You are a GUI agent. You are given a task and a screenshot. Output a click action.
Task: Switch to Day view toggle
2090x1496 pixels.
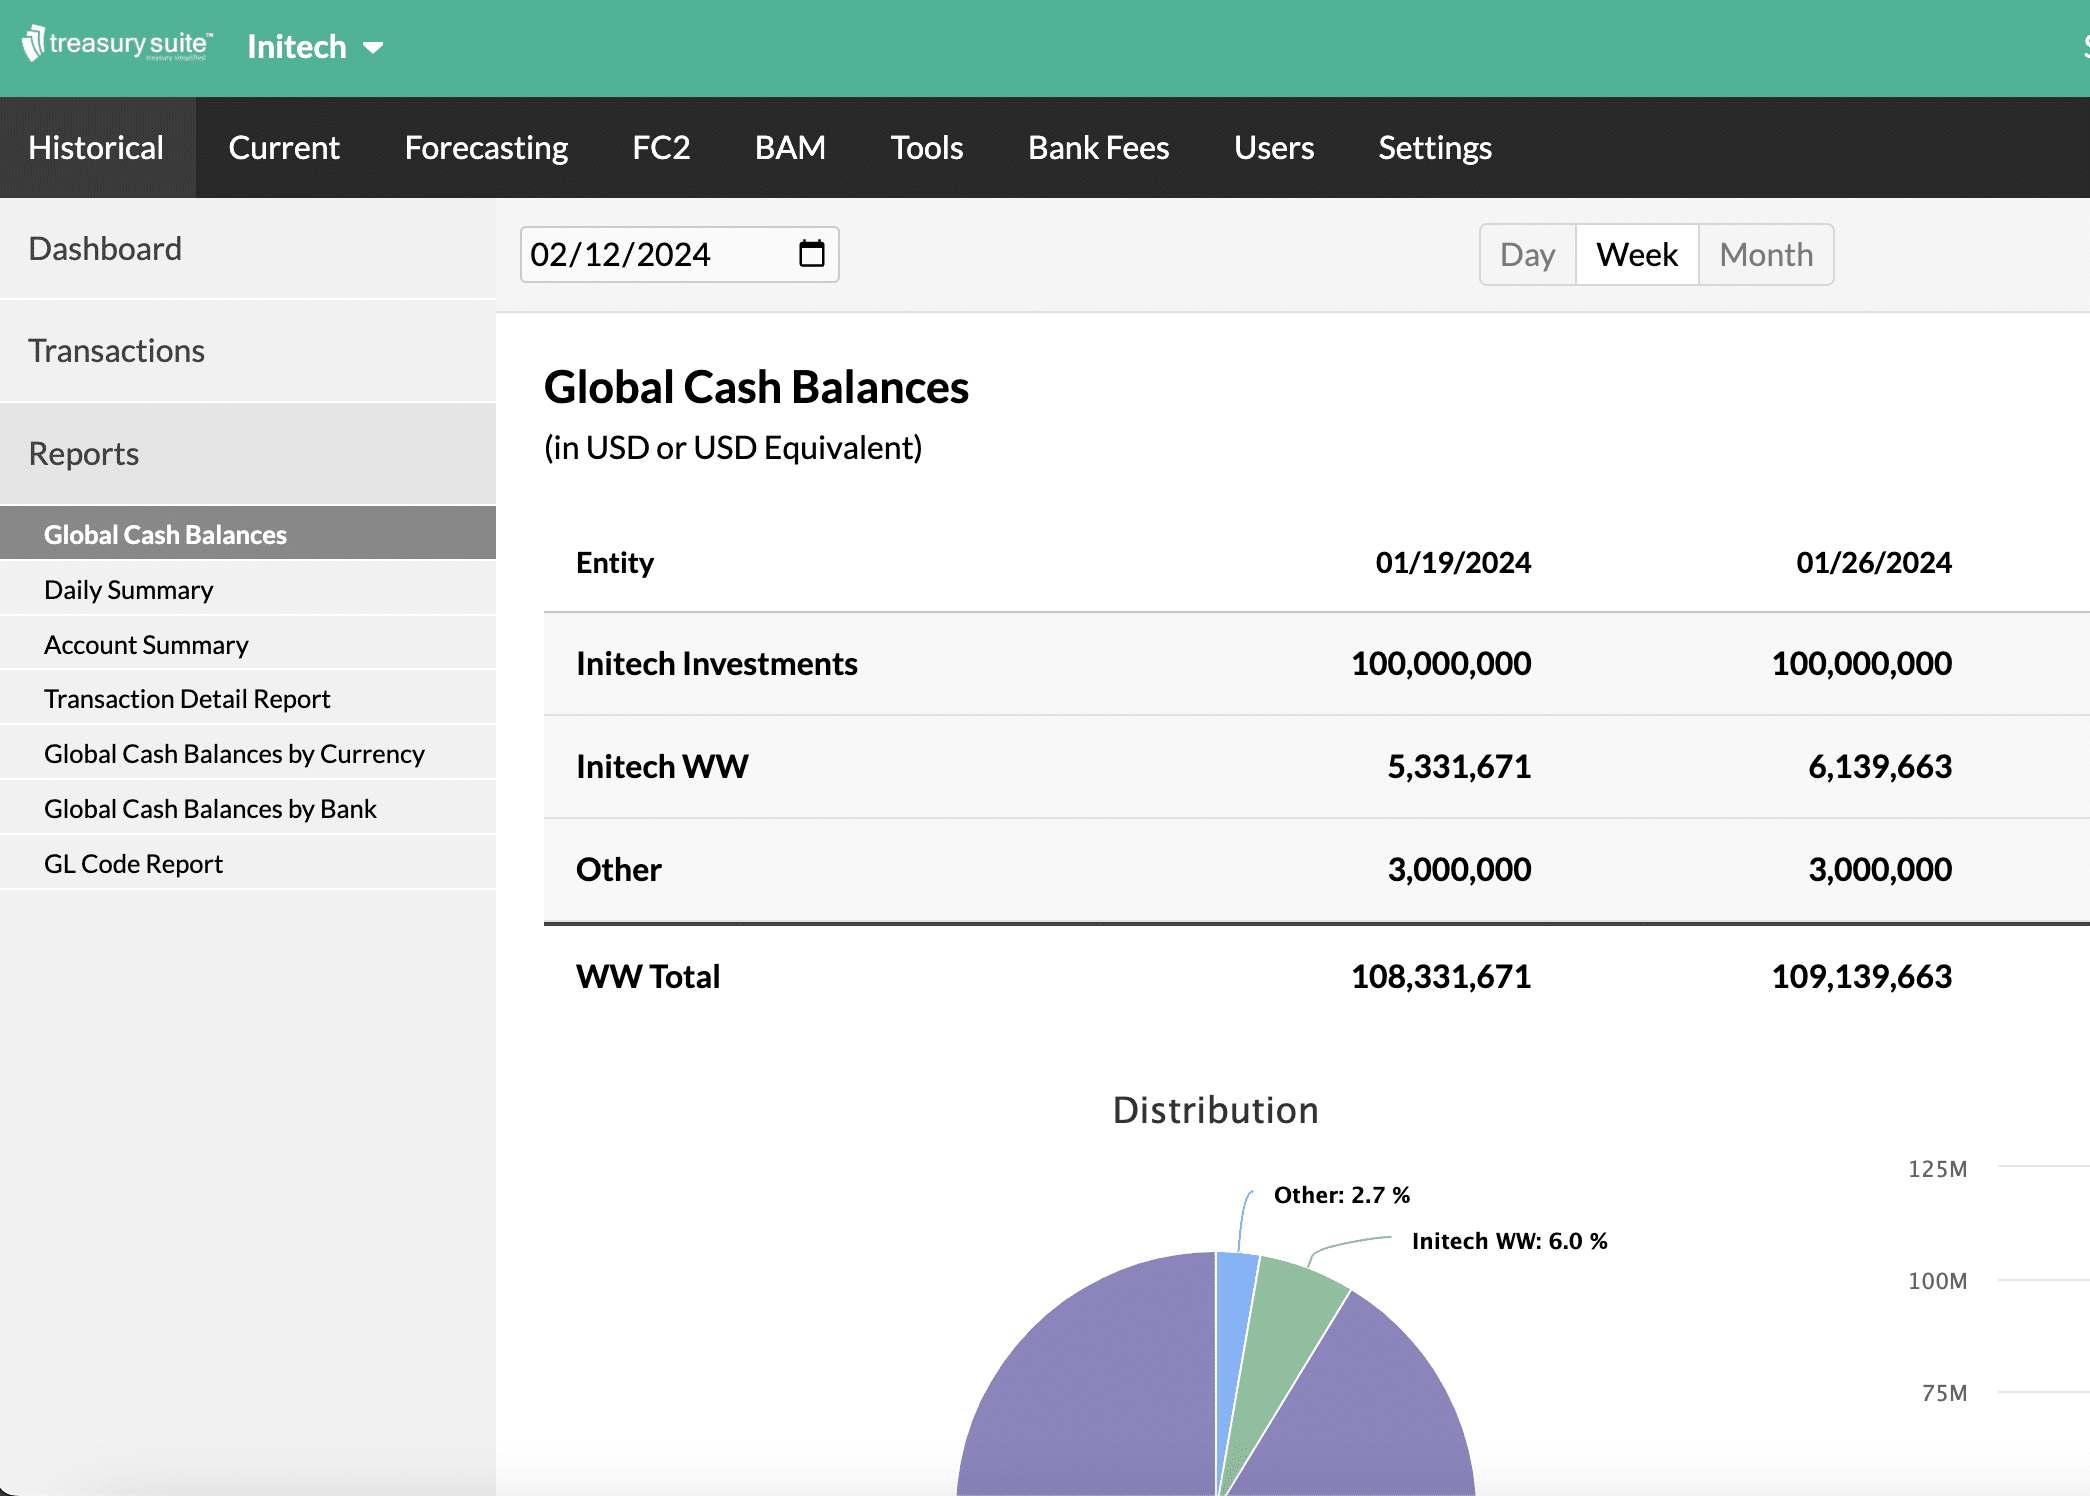[x=1527, y=253]
